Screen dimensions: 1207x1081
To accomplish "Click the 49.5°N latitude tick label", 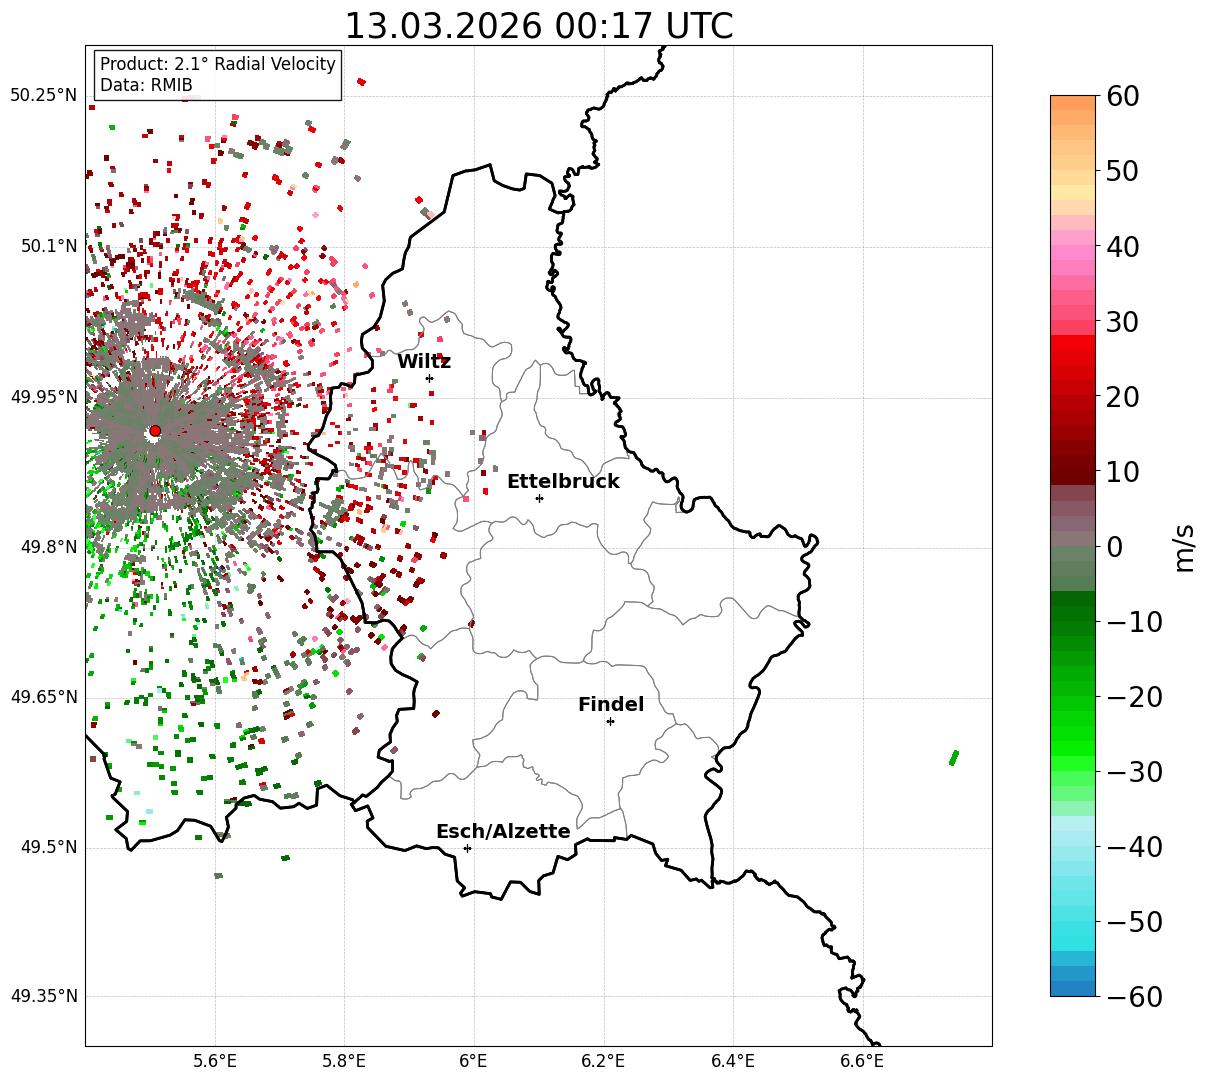I will (x=49, y=847).
